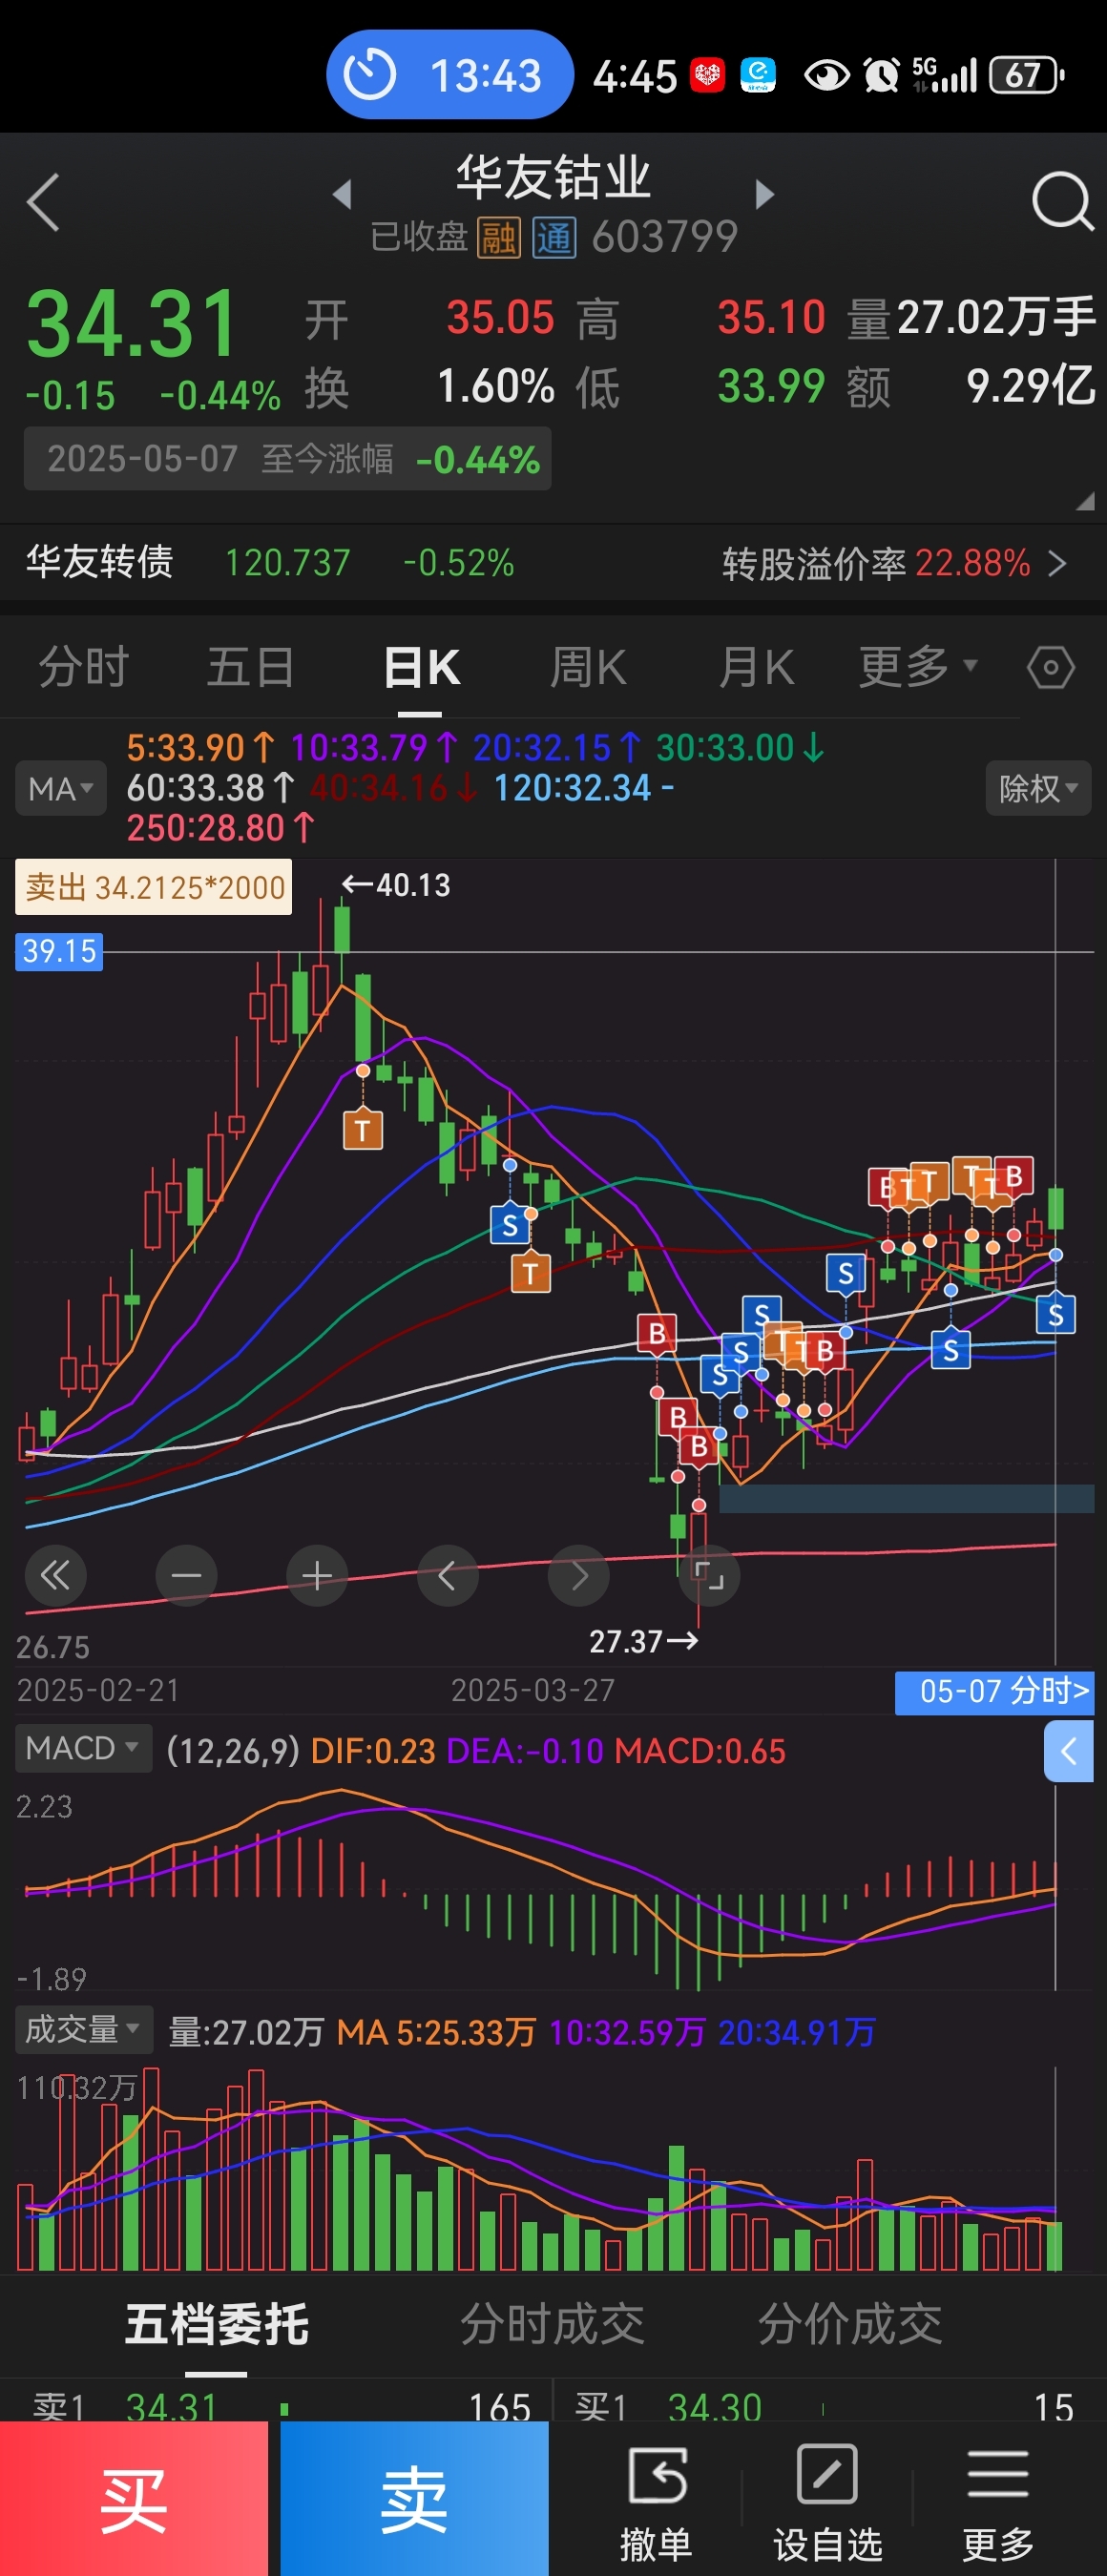Open the search magnifier icon
The image size is (1107, 2576).
point(1062,202)
